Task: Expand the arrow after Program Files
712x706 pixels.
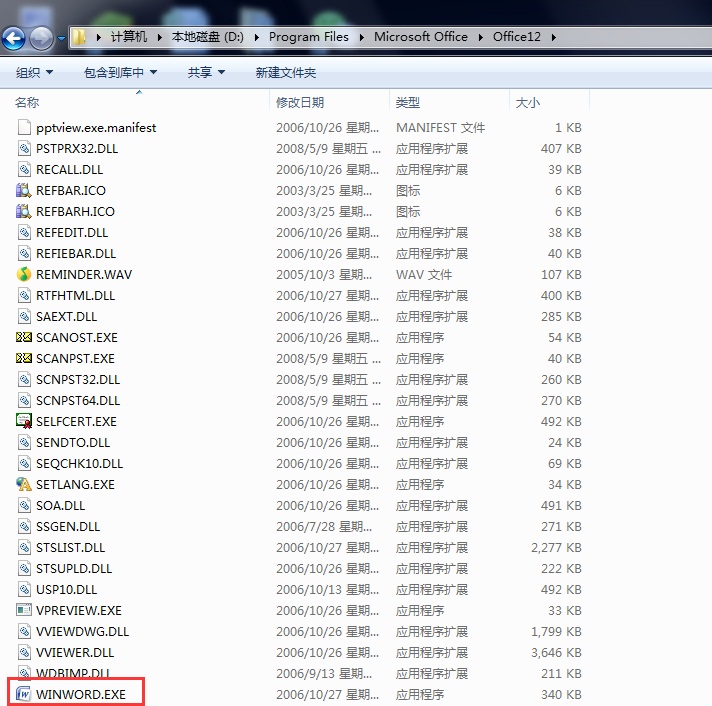Action: pyautogui.click(x=361, y=37)
